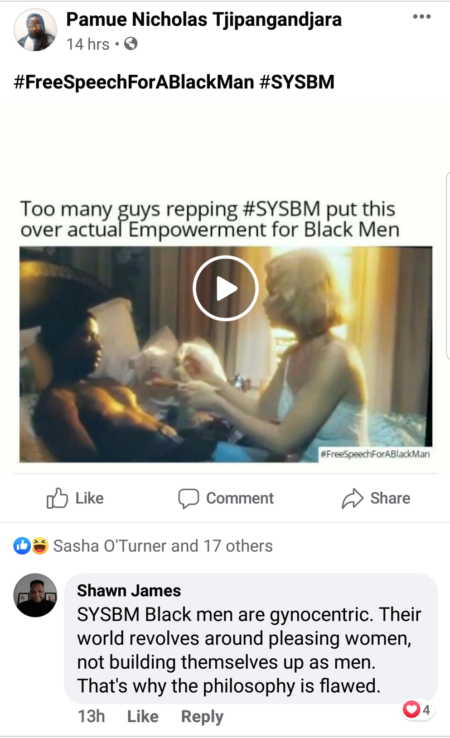Click the speech bubble Comment icon
450x738 pixels.
(x=188, y=498)
